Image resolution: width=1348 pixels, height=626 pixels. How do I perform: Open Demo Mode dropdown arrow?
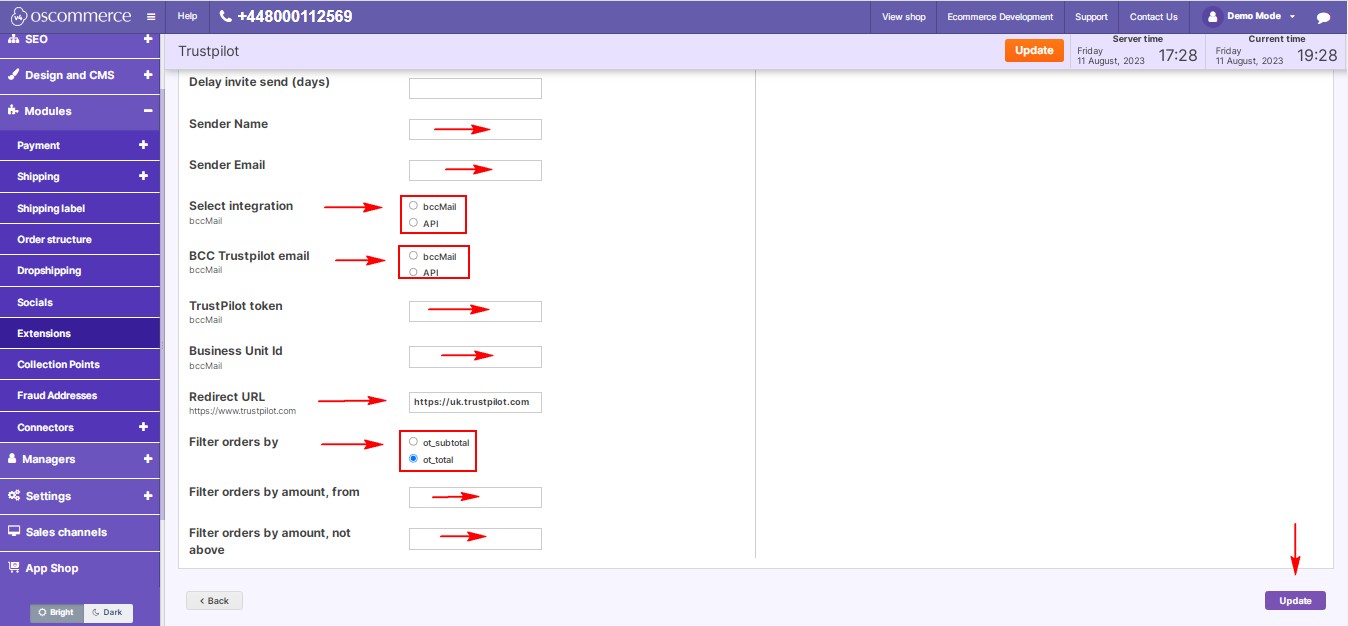tap(1293, 17)
